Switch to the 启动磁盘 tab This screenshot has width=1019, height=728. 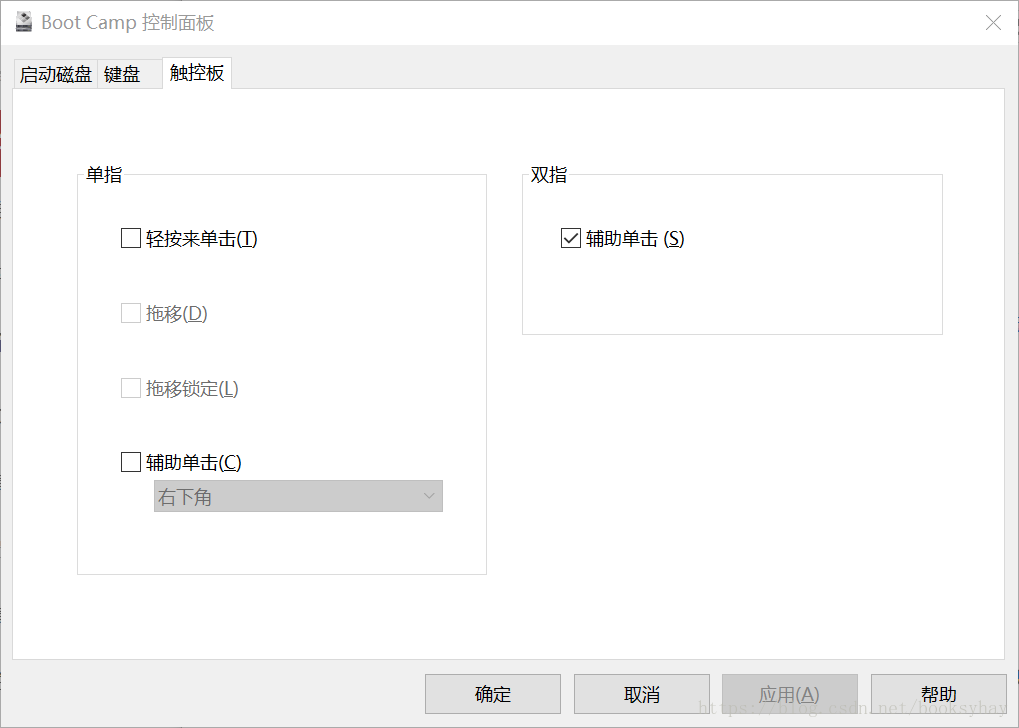55,74
